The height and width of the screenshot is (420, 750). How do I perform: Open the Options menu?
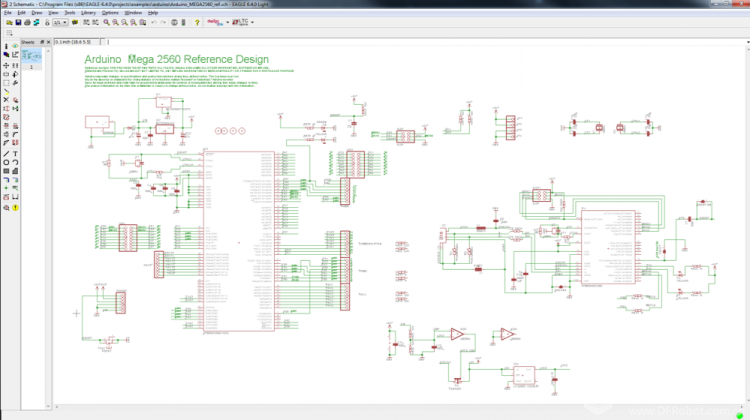tap(110, 13)
